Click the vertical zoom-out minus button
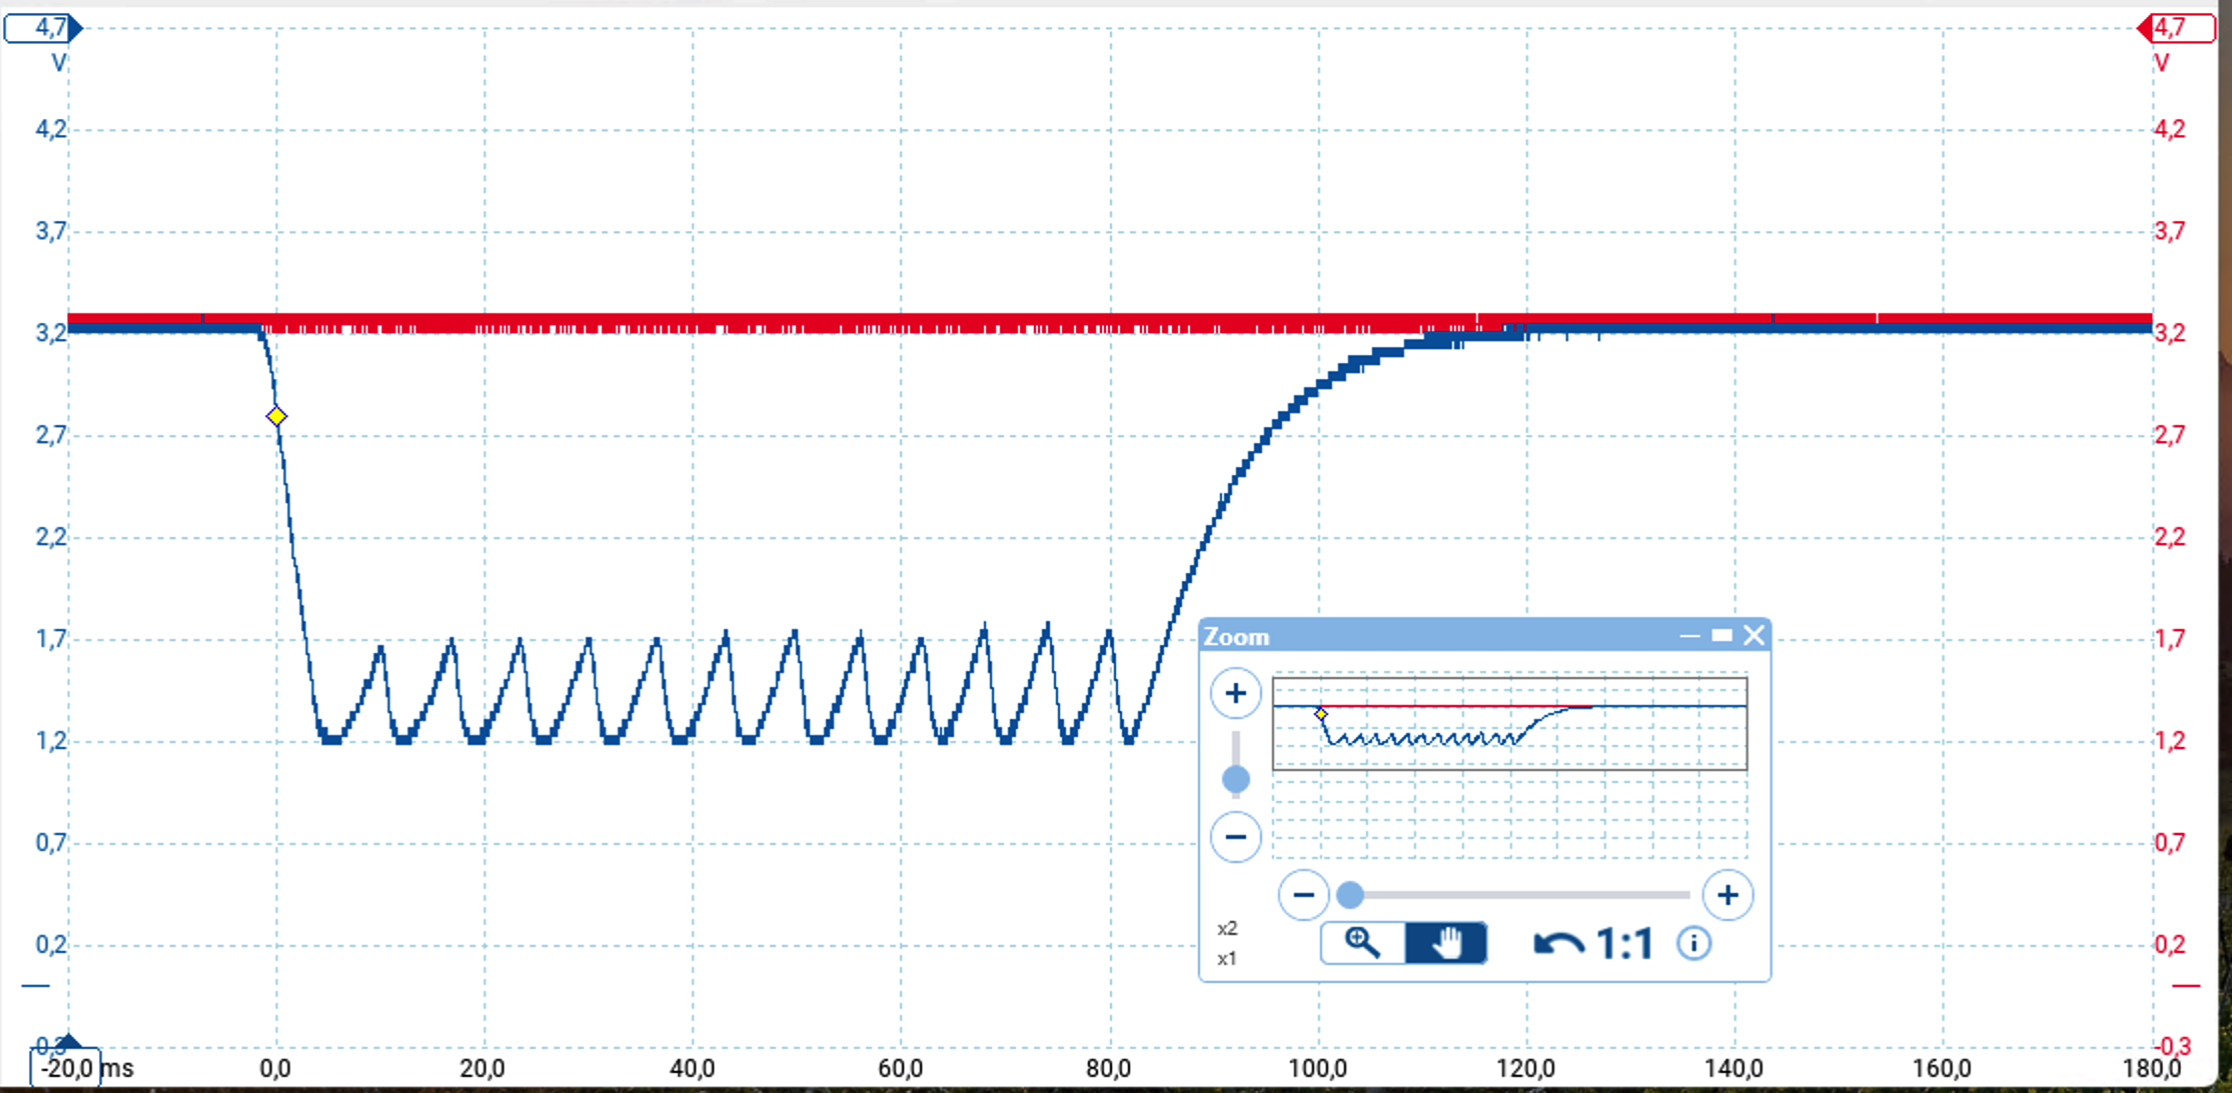Screen dimensions: 2232x1093 pyautogui.click(x=1235, y=837)
